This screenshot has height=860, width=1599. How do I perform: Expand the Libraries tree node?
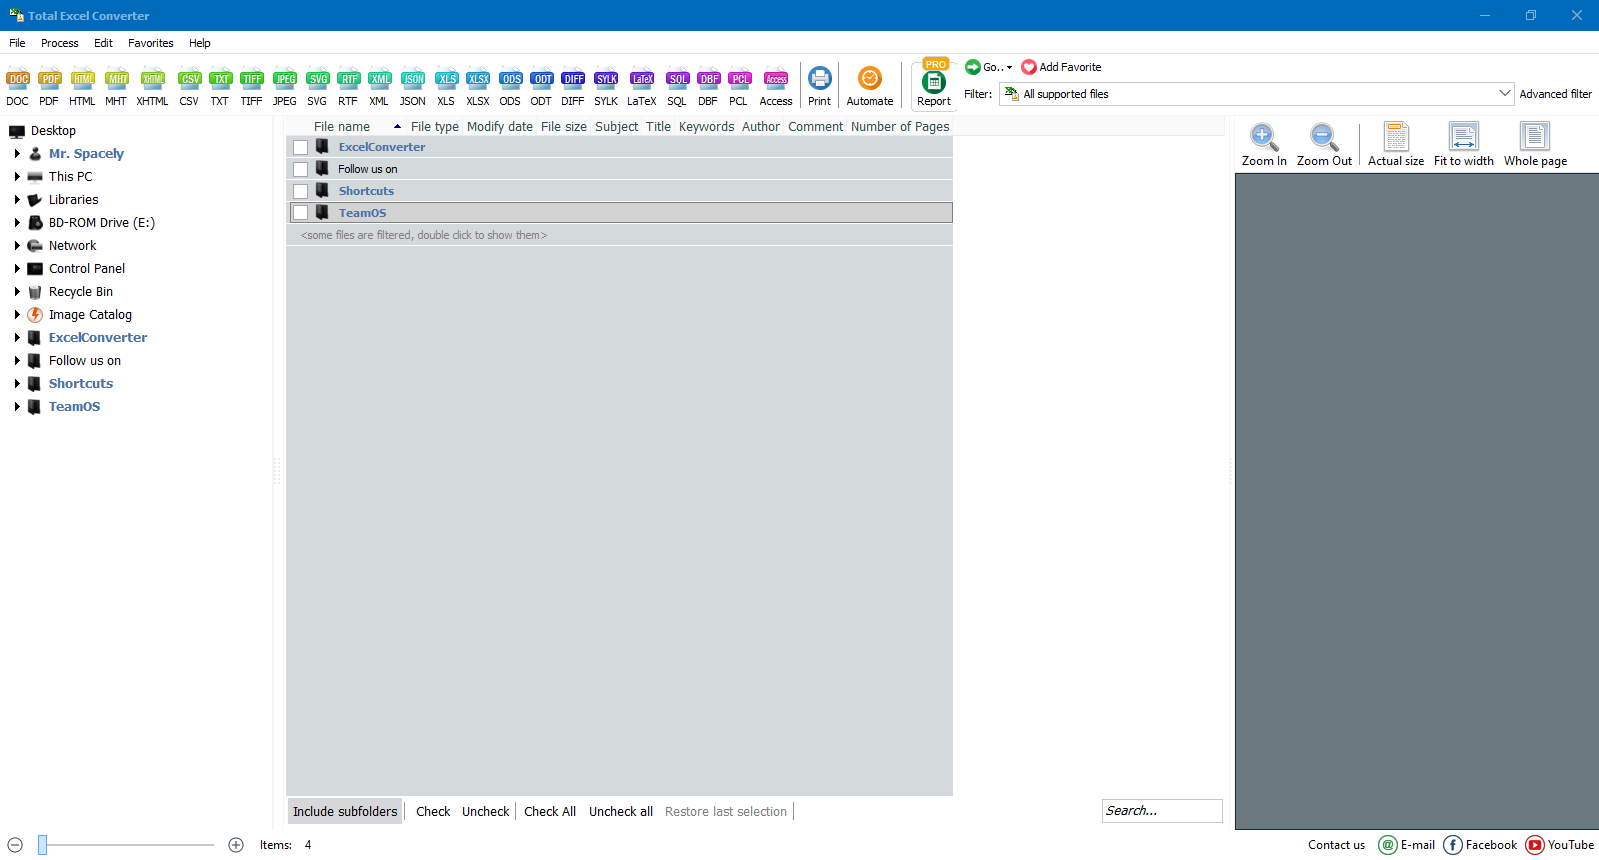tap(17, 200)
